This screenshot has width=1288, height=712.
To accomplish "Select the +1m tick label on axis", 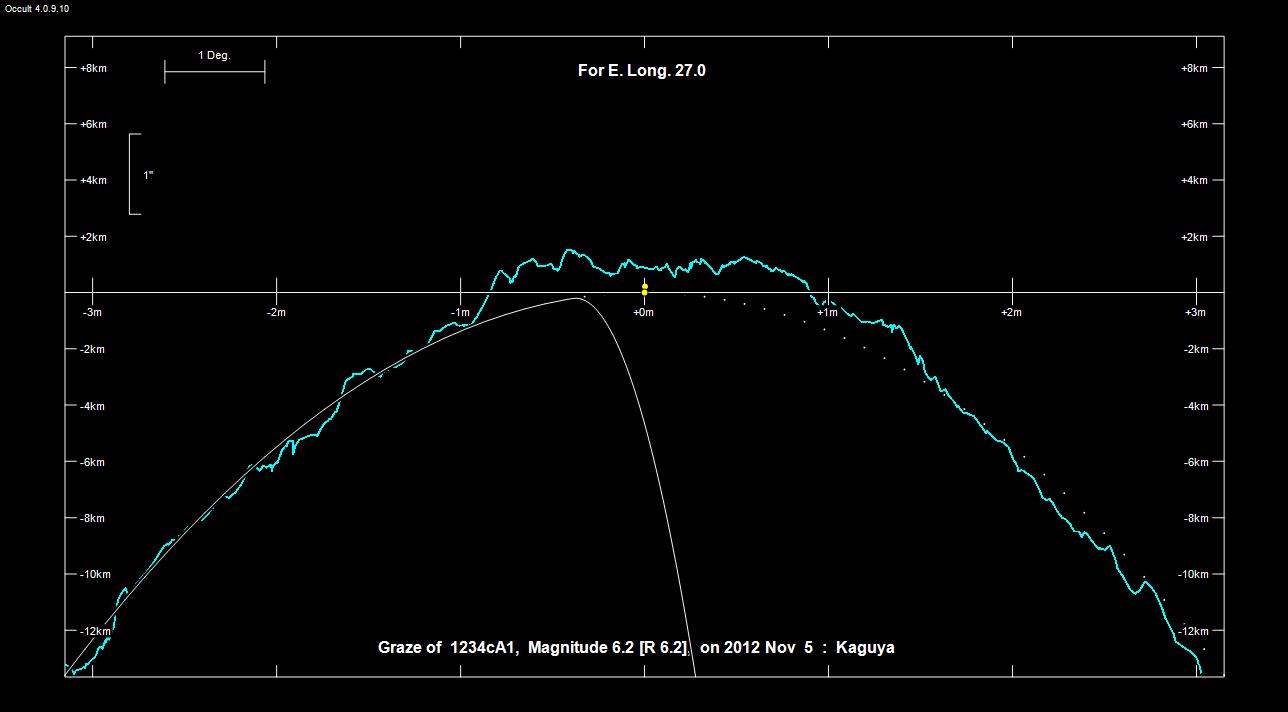I will click(827, 312).
